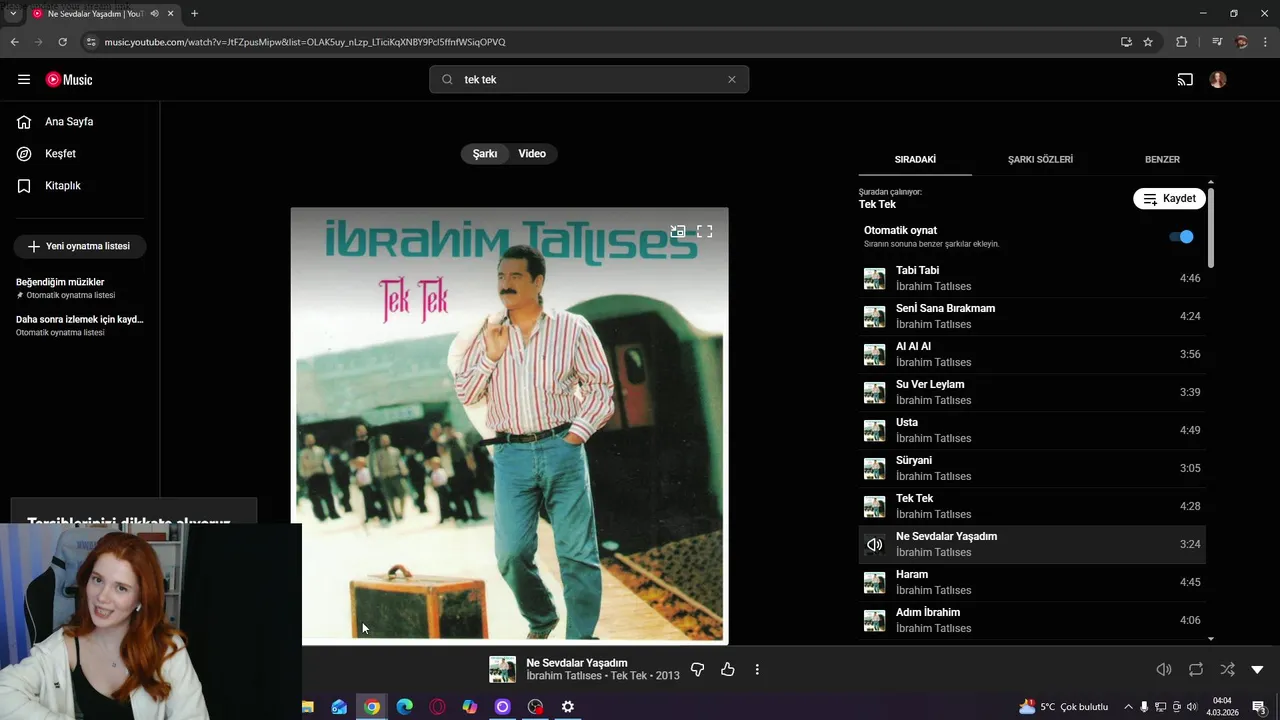Bookmark this page with the star icon

tap(1148, 42)
